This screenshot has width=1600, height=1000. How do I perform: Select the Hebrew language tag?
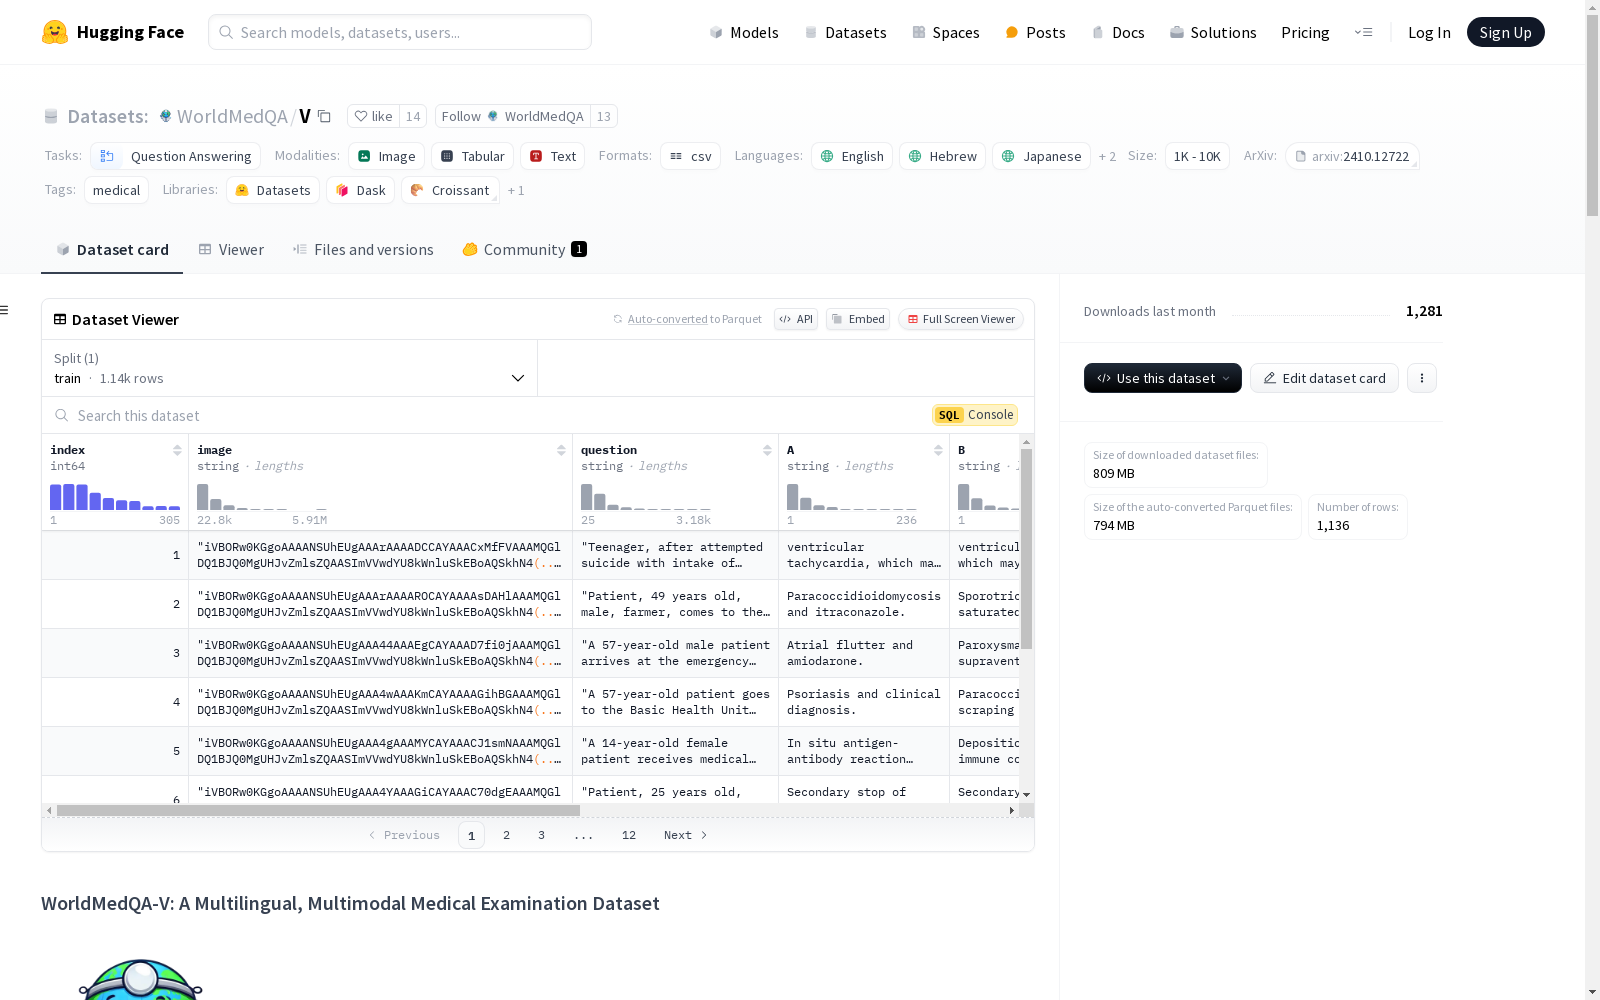click(942, 156)
